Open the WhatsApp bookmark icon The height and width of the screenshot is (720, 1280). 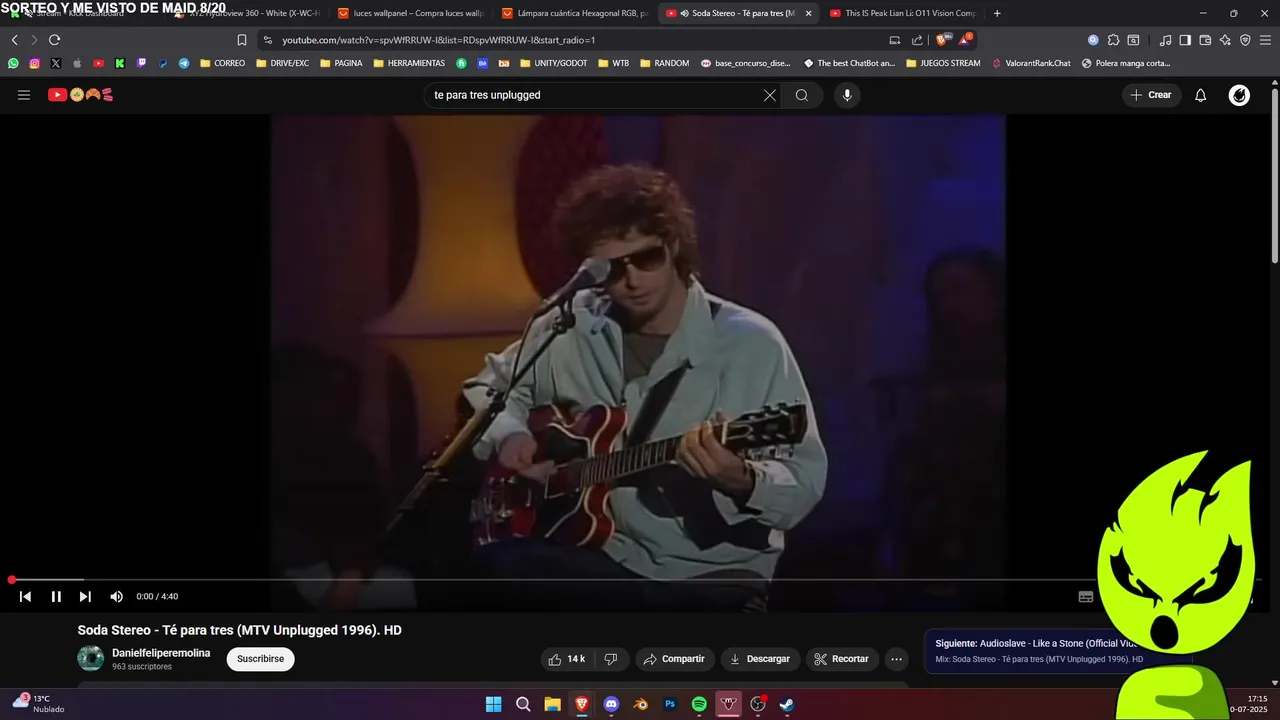tap(13, 63)
